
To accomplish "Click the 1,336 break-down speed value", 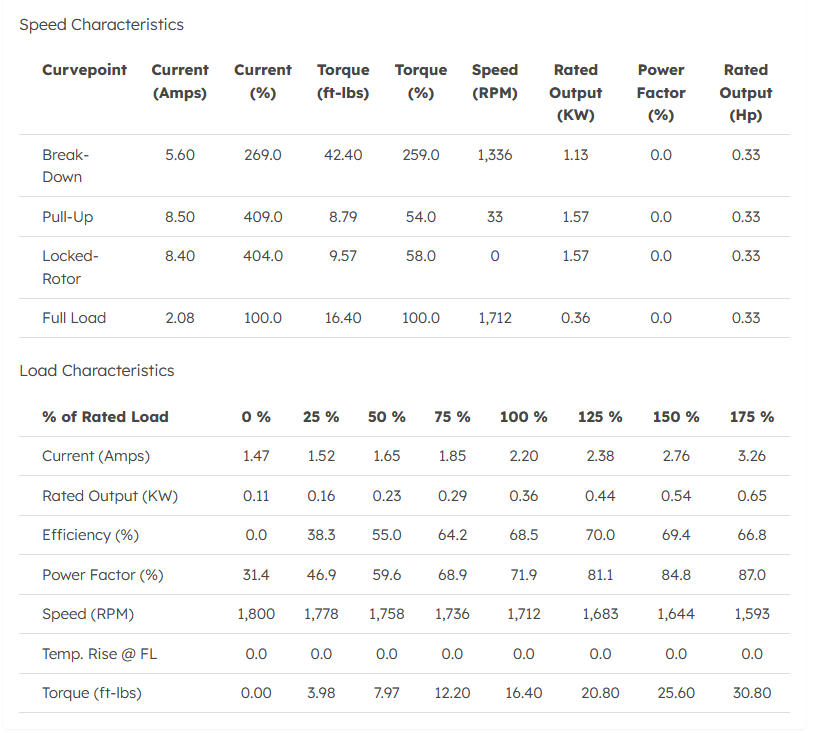I will (x=495, y=155).
